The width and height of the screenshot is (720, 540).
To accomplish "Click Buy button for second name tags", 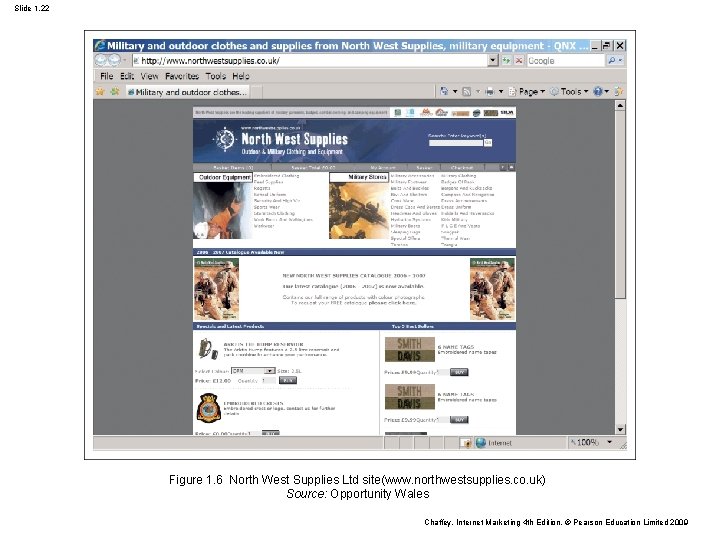I will point(459,420).
